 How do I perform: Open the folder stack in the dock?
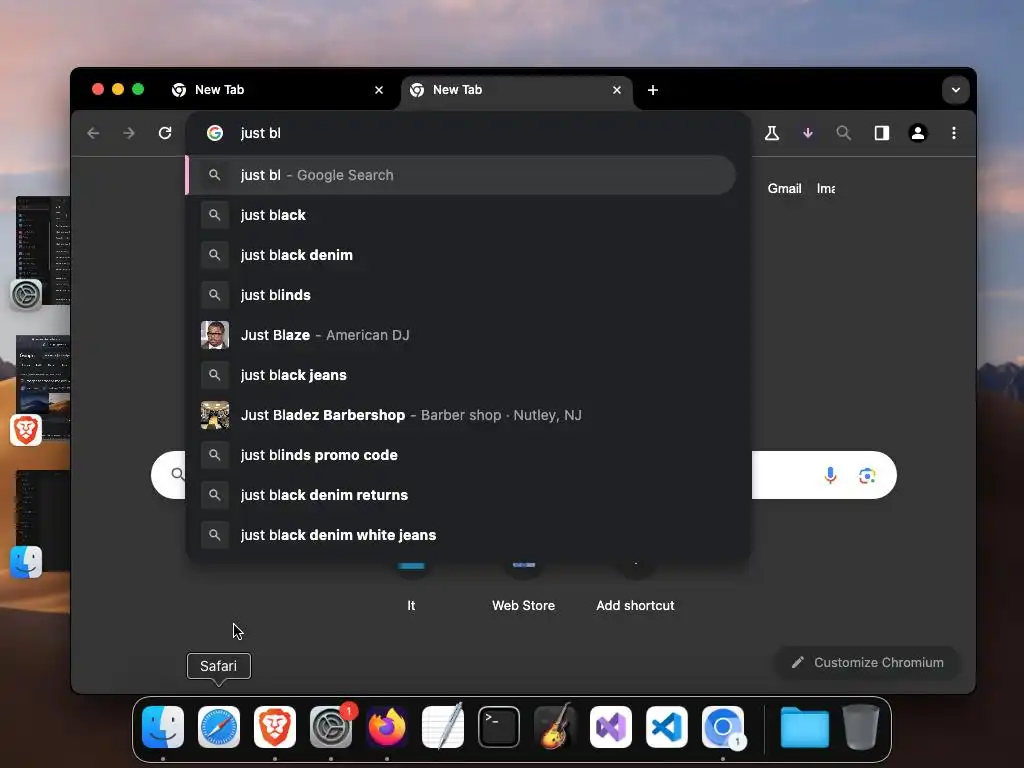(805, 727)
